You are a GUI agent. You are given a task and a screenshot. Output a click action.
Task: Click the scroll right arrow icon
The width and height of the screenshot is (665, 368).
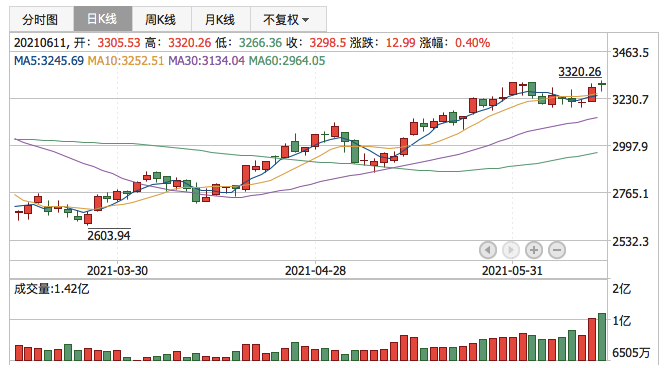[511, 250]
